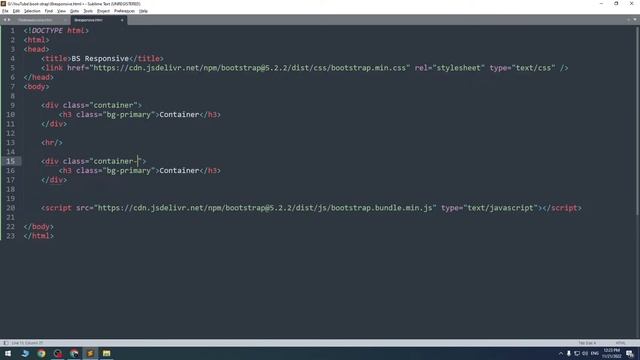Screen dimensions: 640x360
Task: Open the Goto menu
Action: click(75, 11)
